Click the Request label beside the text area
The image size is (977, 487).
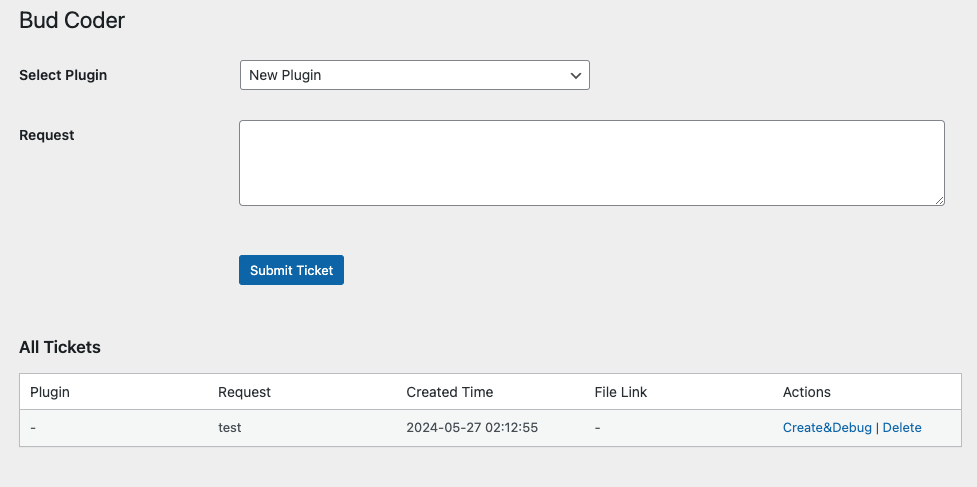(47, 135)
